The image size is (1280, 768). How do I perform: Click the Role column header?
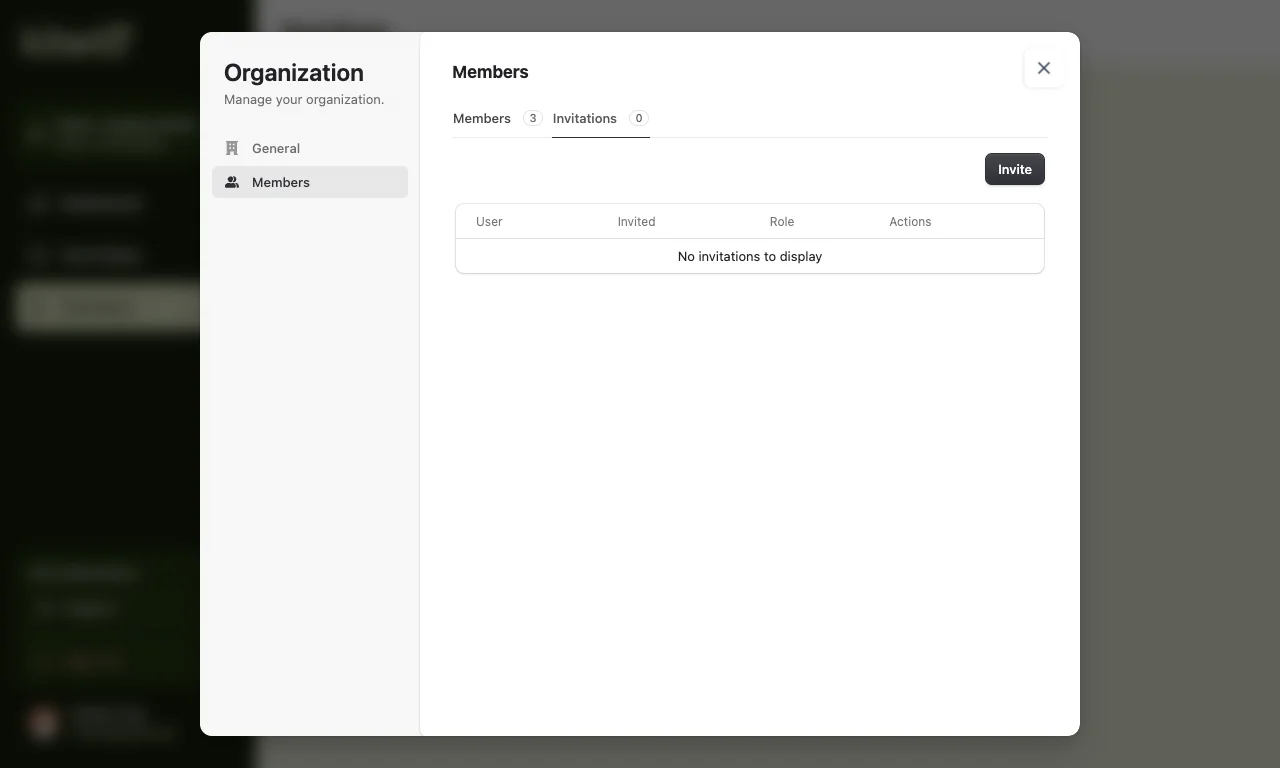tap(781, 222)
